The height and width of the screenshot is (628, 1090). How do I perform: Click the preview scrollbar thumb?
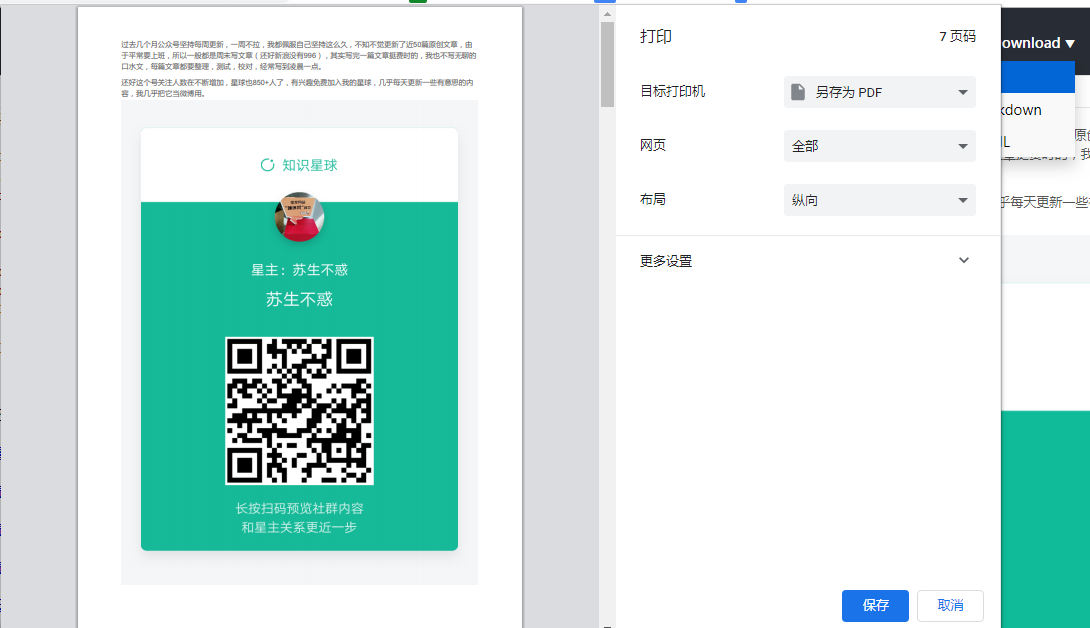(607, 64)
